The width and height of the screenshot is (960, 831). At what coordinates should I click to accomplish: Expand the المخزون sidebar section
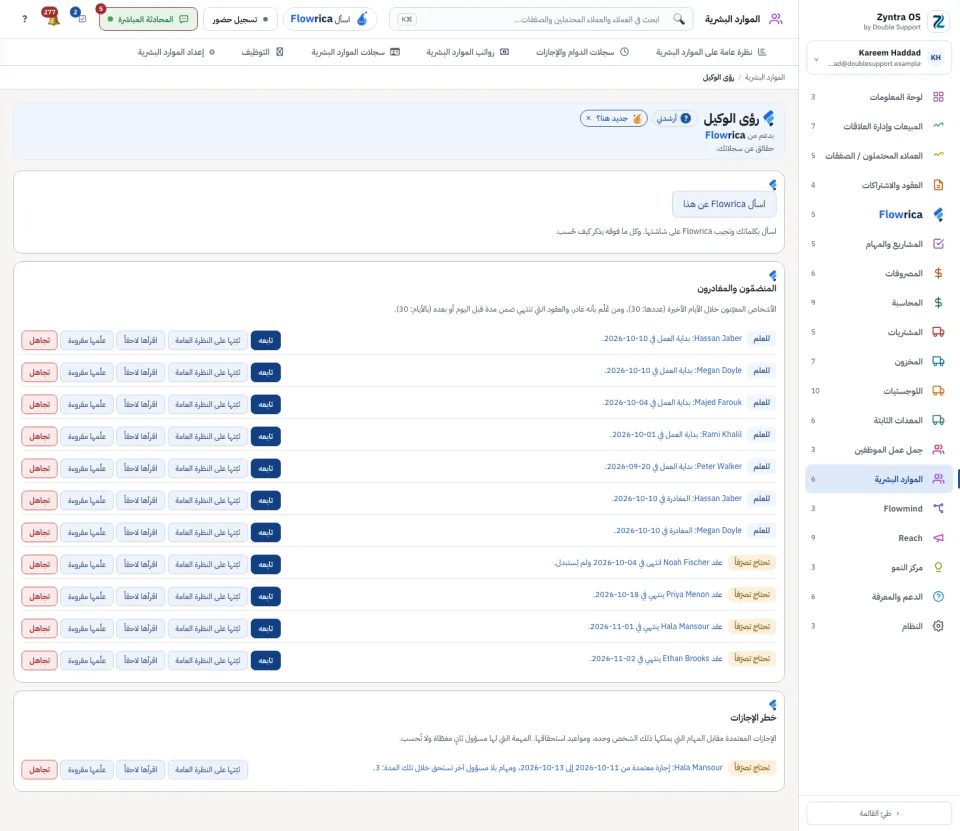pyautogui.click(x=879, y=361)
